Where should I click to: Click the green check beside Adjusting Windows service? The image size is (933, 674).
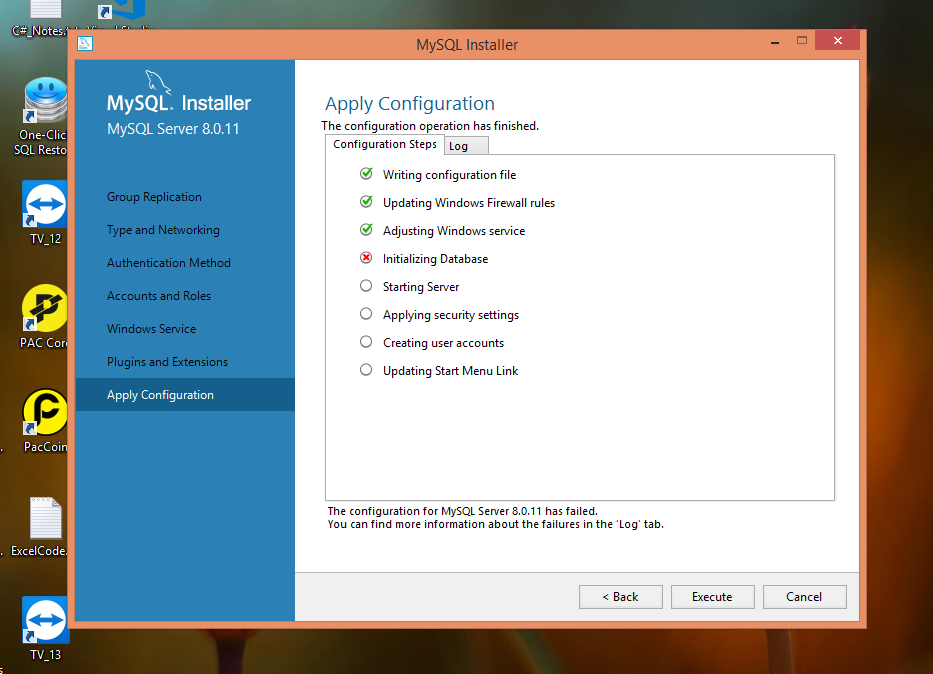(366, 229)
